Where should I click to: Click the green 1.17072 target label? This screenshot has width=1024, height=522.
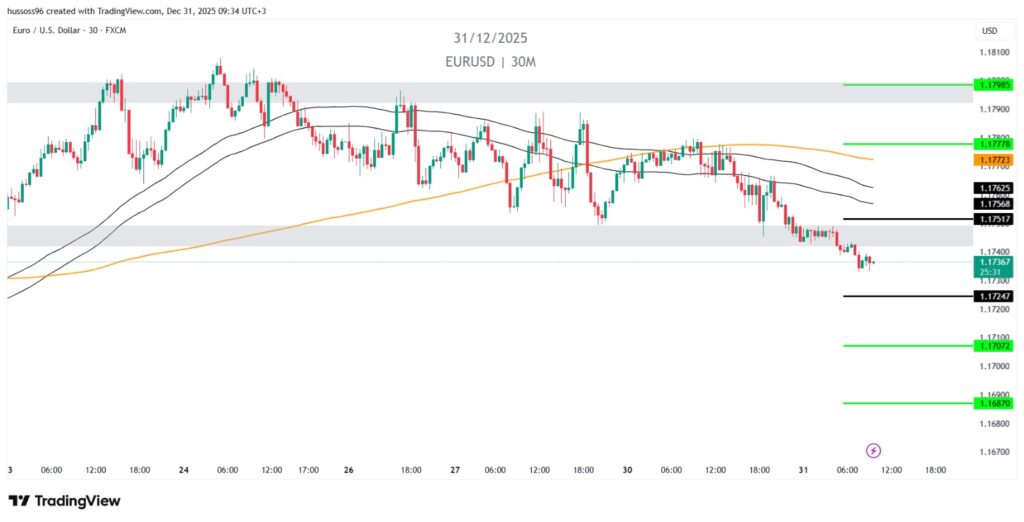(x=996, y=346)
